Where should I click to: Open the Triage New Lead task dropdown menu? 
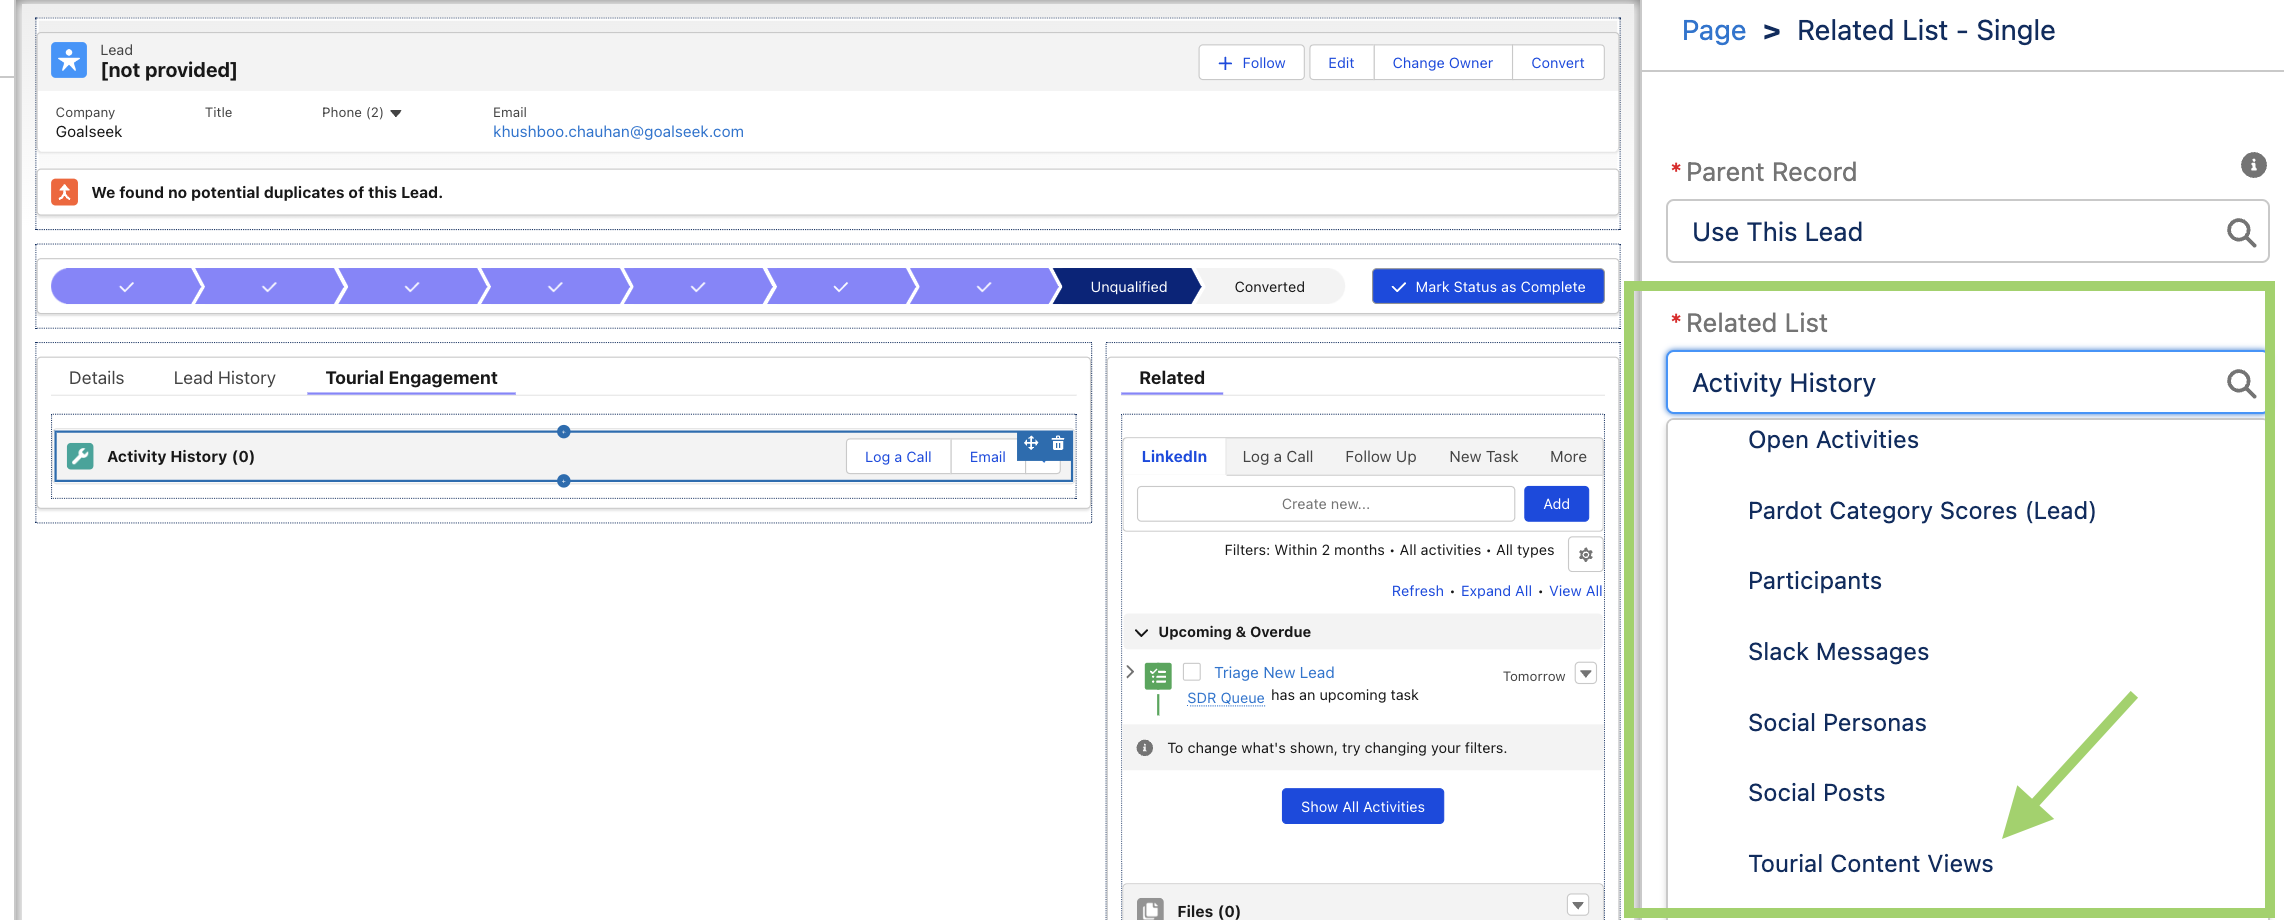(1585, 673)
